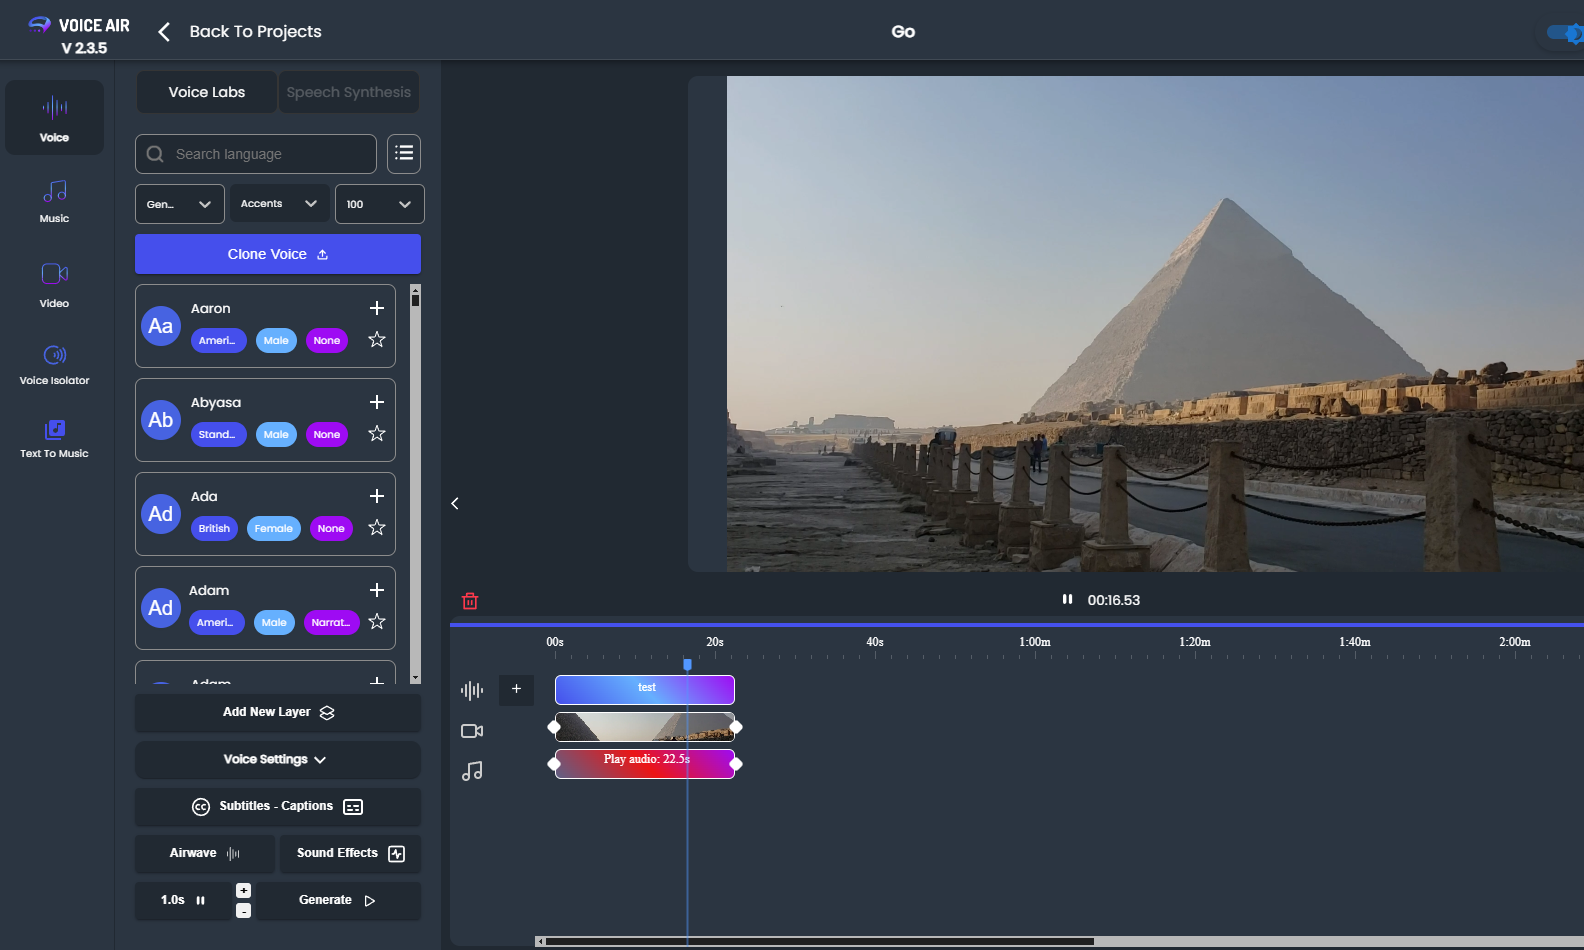Screen dimensions: 1584x950
Task: Click the Generate button
Action: click(x=338, y=900)
